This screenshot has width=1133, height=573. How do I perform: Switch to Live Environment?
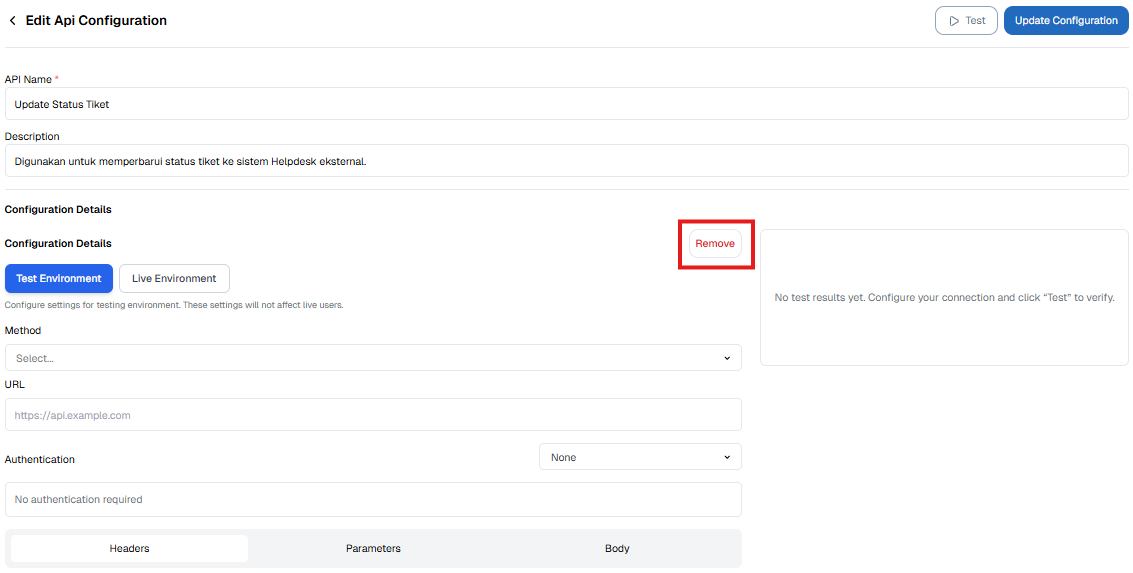coord(174,279)
